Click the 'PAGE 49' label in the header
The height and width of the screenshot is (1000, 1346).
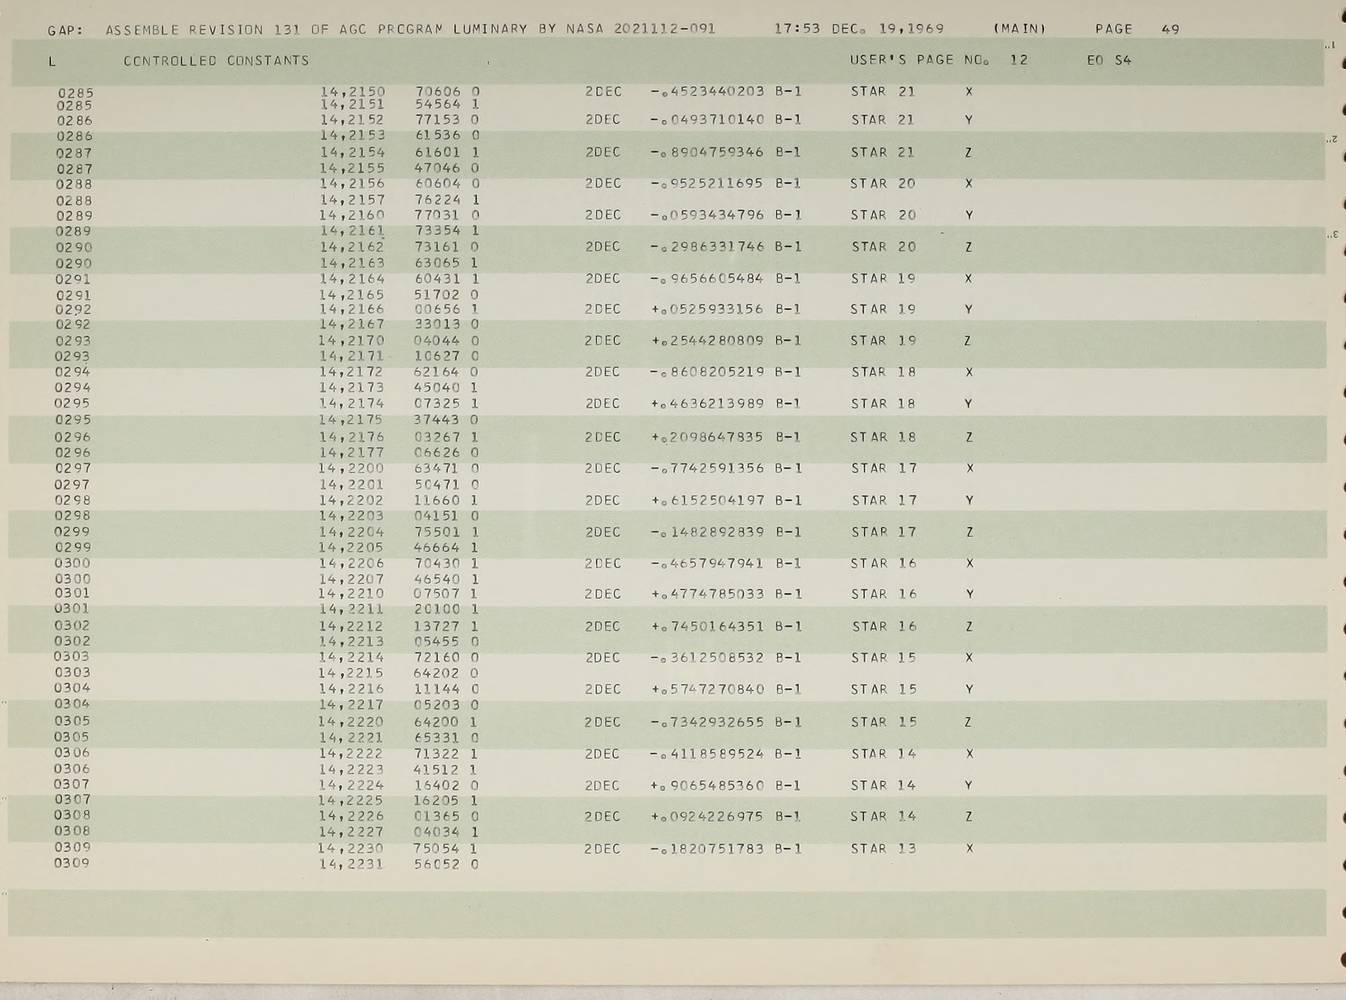point(1137,29)
